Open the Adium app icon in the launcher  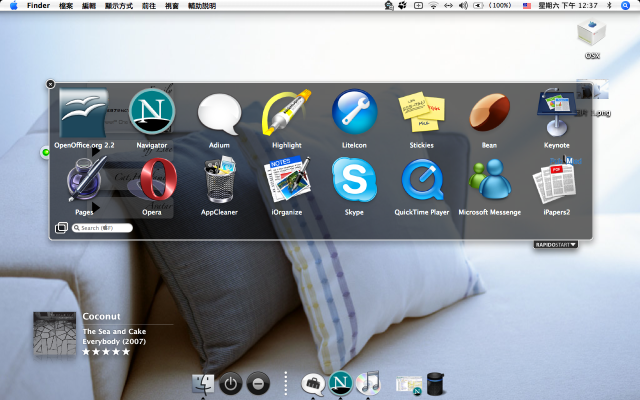point(219,114)
